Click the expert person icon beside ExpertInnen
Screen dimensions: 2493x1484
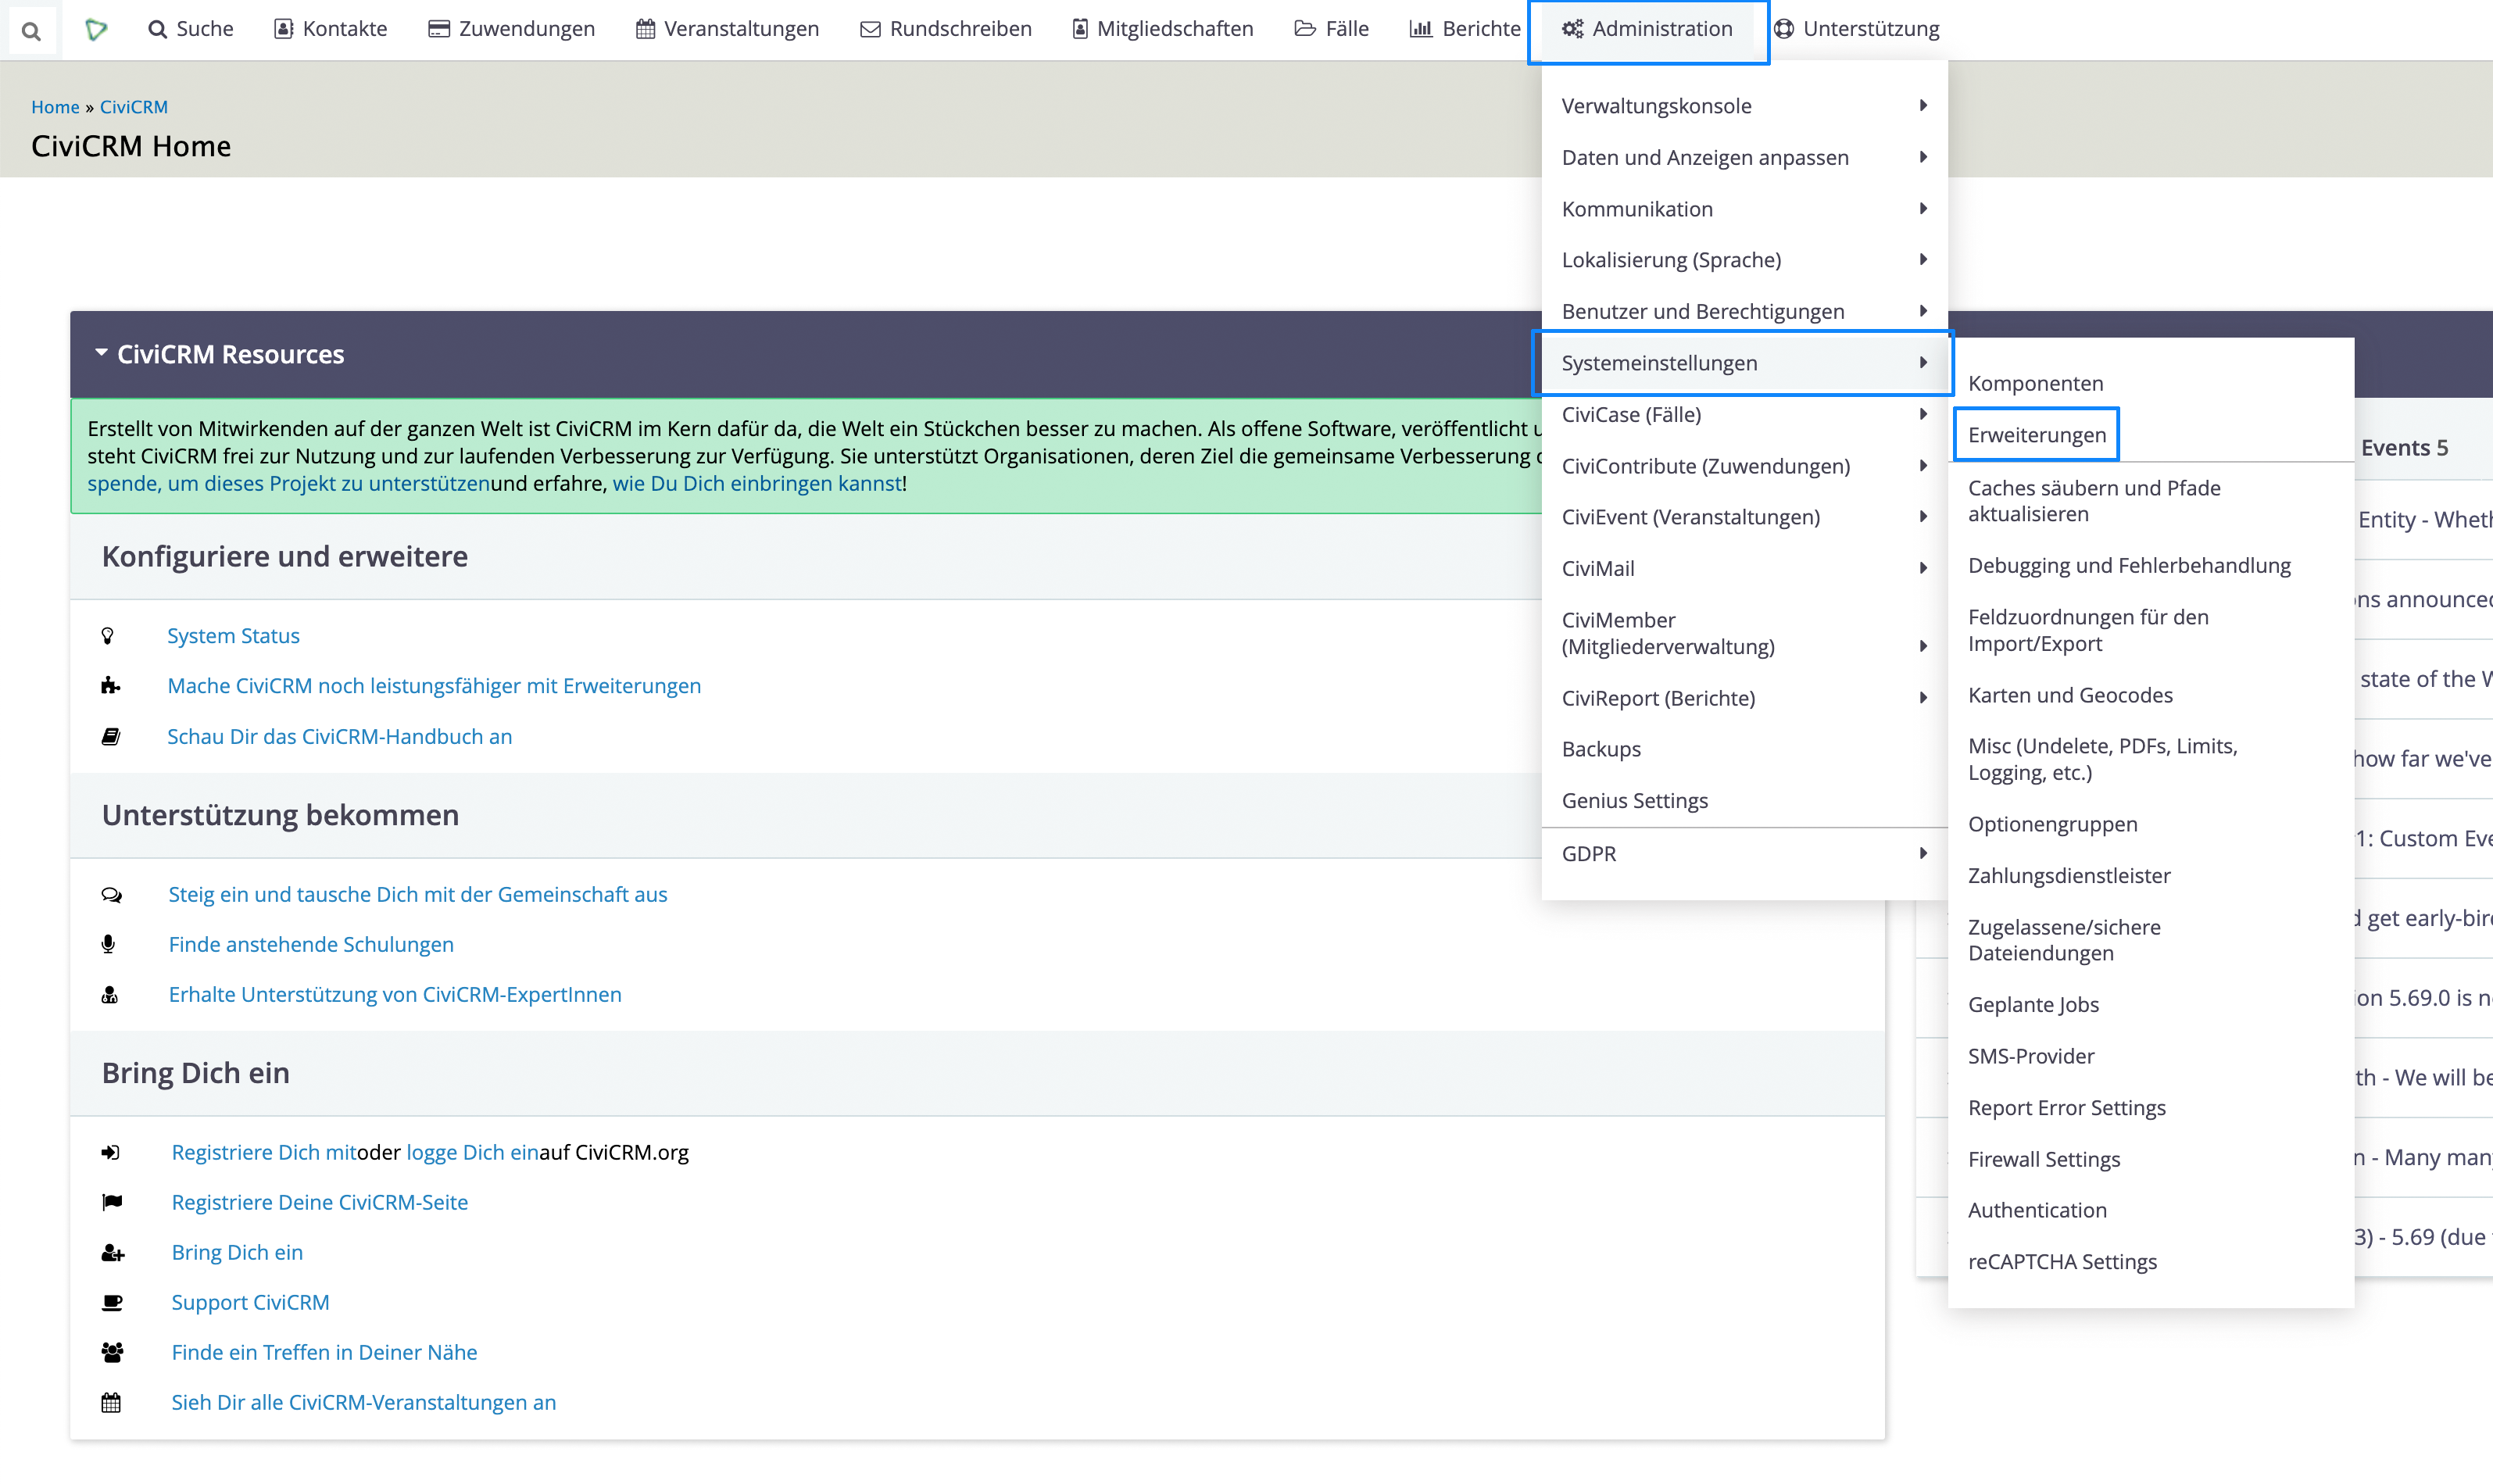[x=110, y=995]
